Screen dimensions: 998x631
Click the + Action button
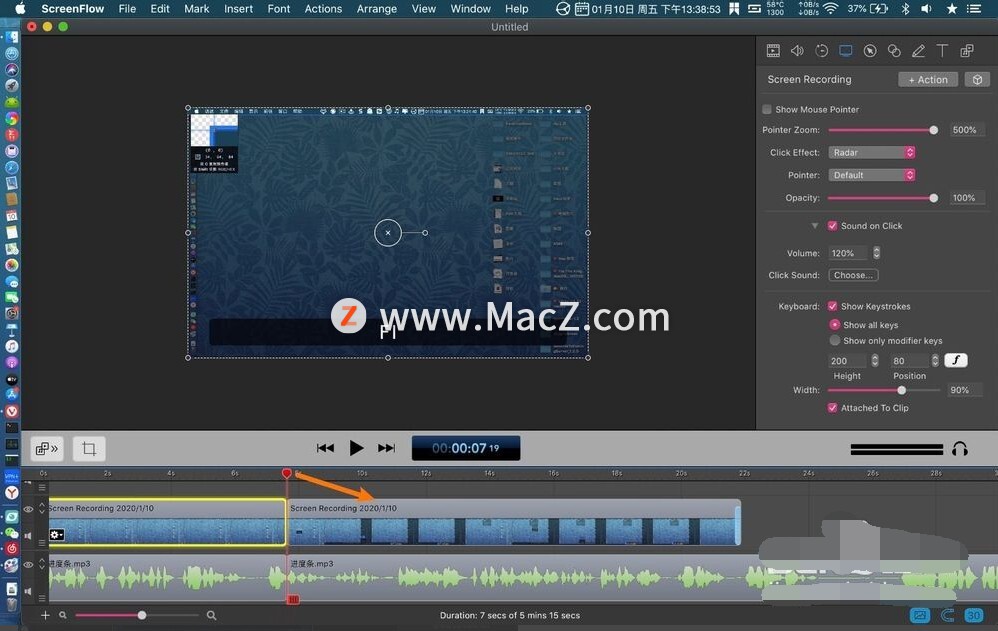tap(928, 80)
